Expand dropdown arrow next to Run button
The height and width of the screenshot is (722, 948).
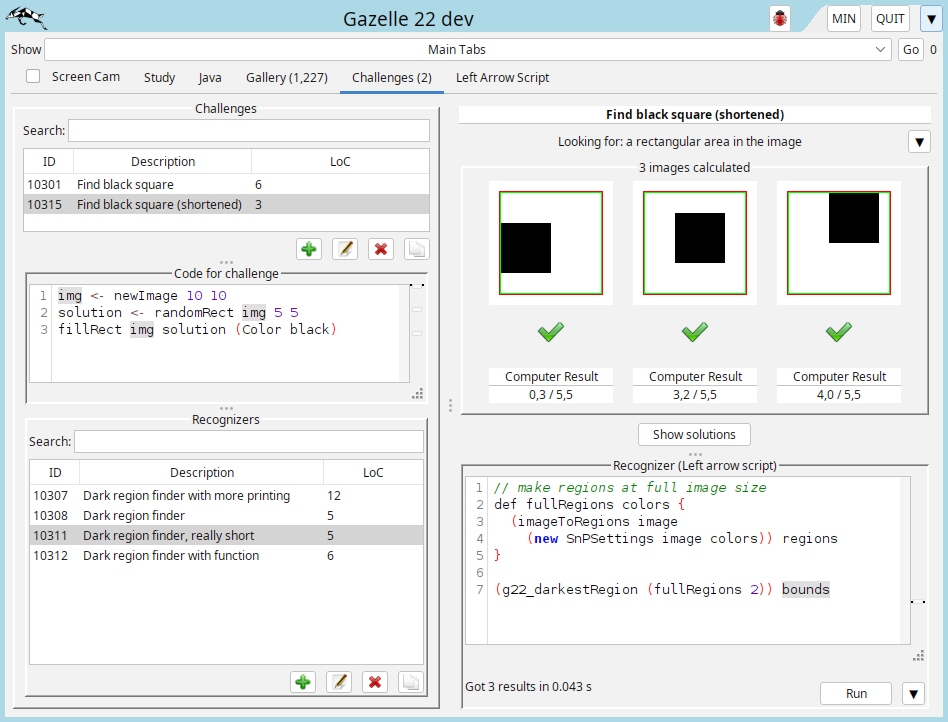(914, 693)
